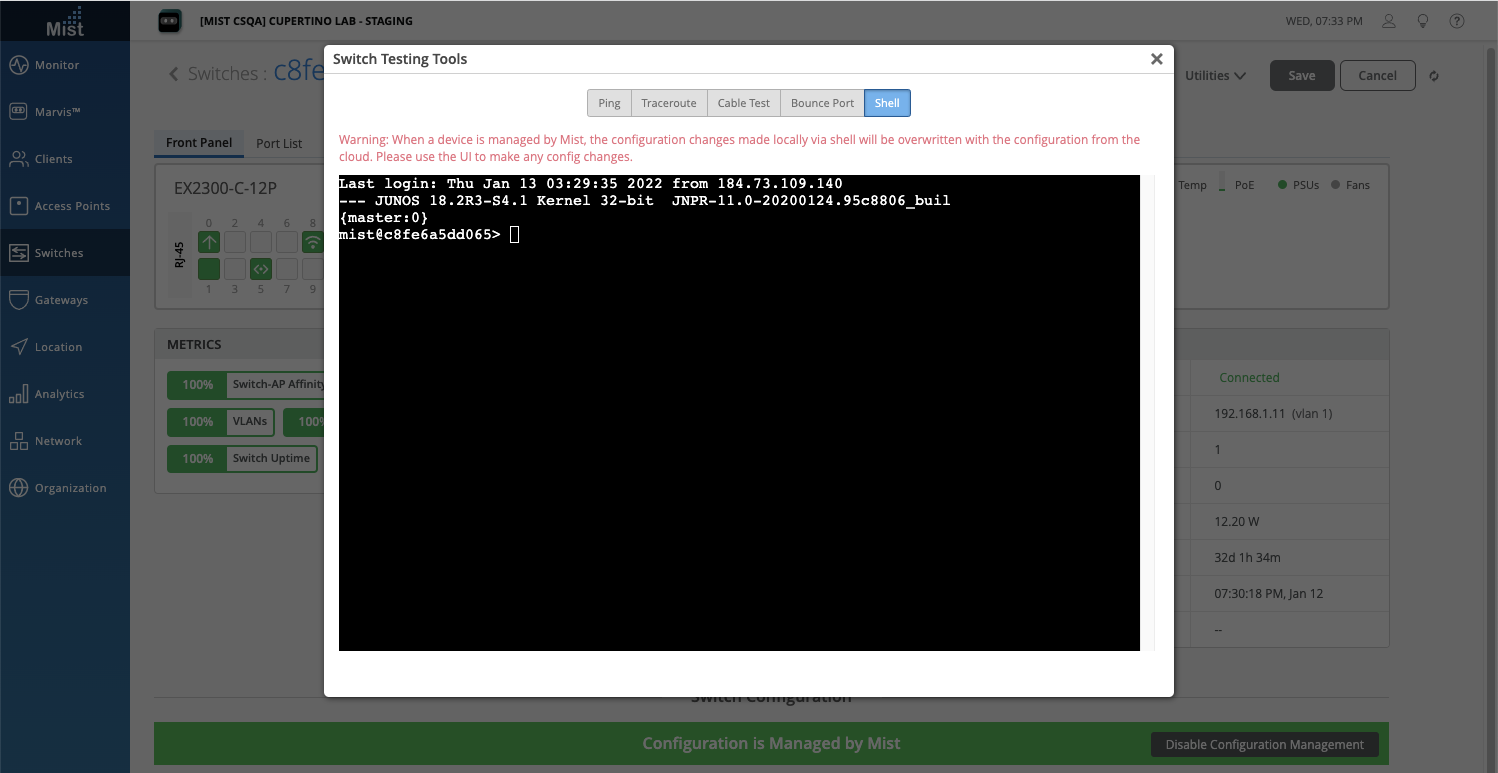Screen dimensions: 1498x773
Task: Click the METRICS section header
Action: point(194,344)
